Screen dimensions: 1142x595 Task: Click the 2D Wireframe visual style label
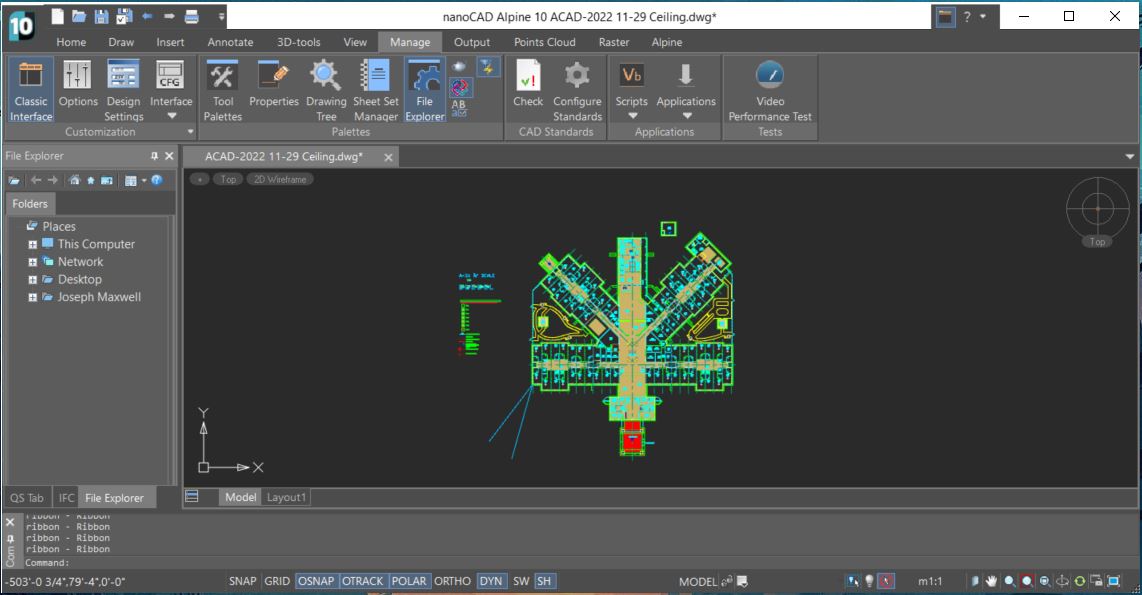click(279, 179)
